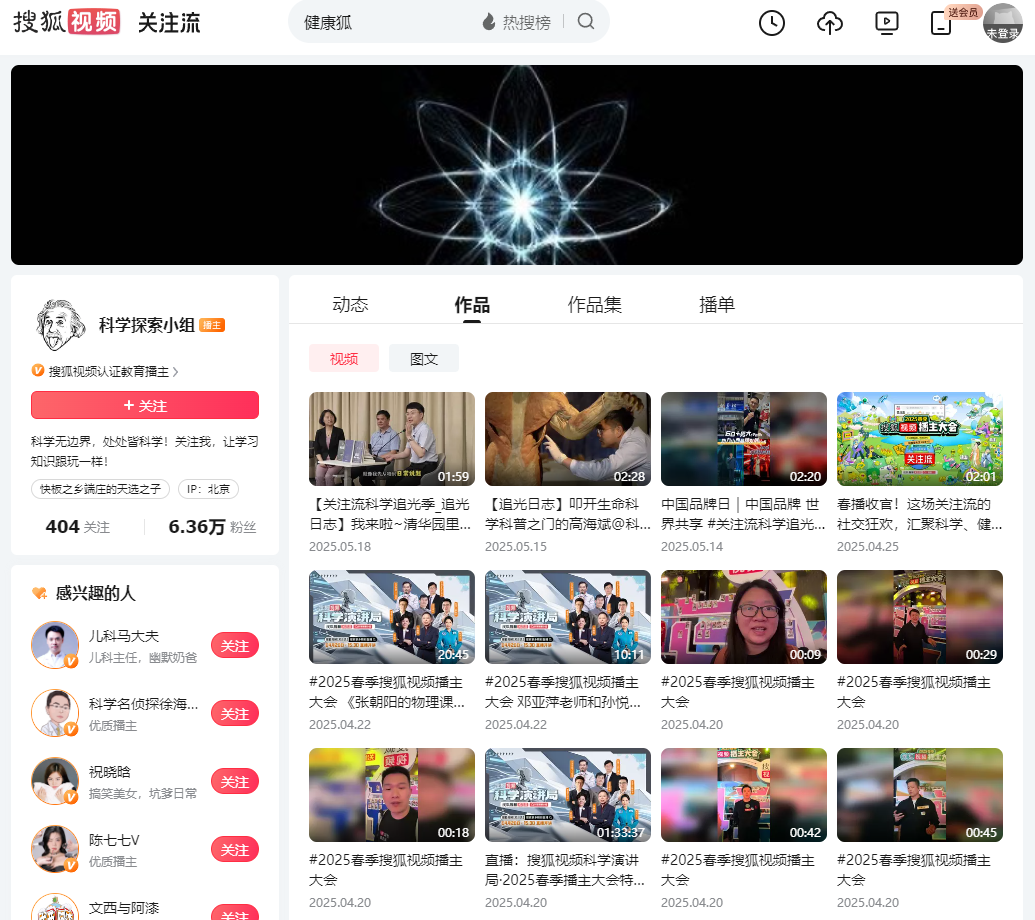Screen dimensions: 1035x920
Task: Click the date 2025.05.18
Action: (340, 546)
